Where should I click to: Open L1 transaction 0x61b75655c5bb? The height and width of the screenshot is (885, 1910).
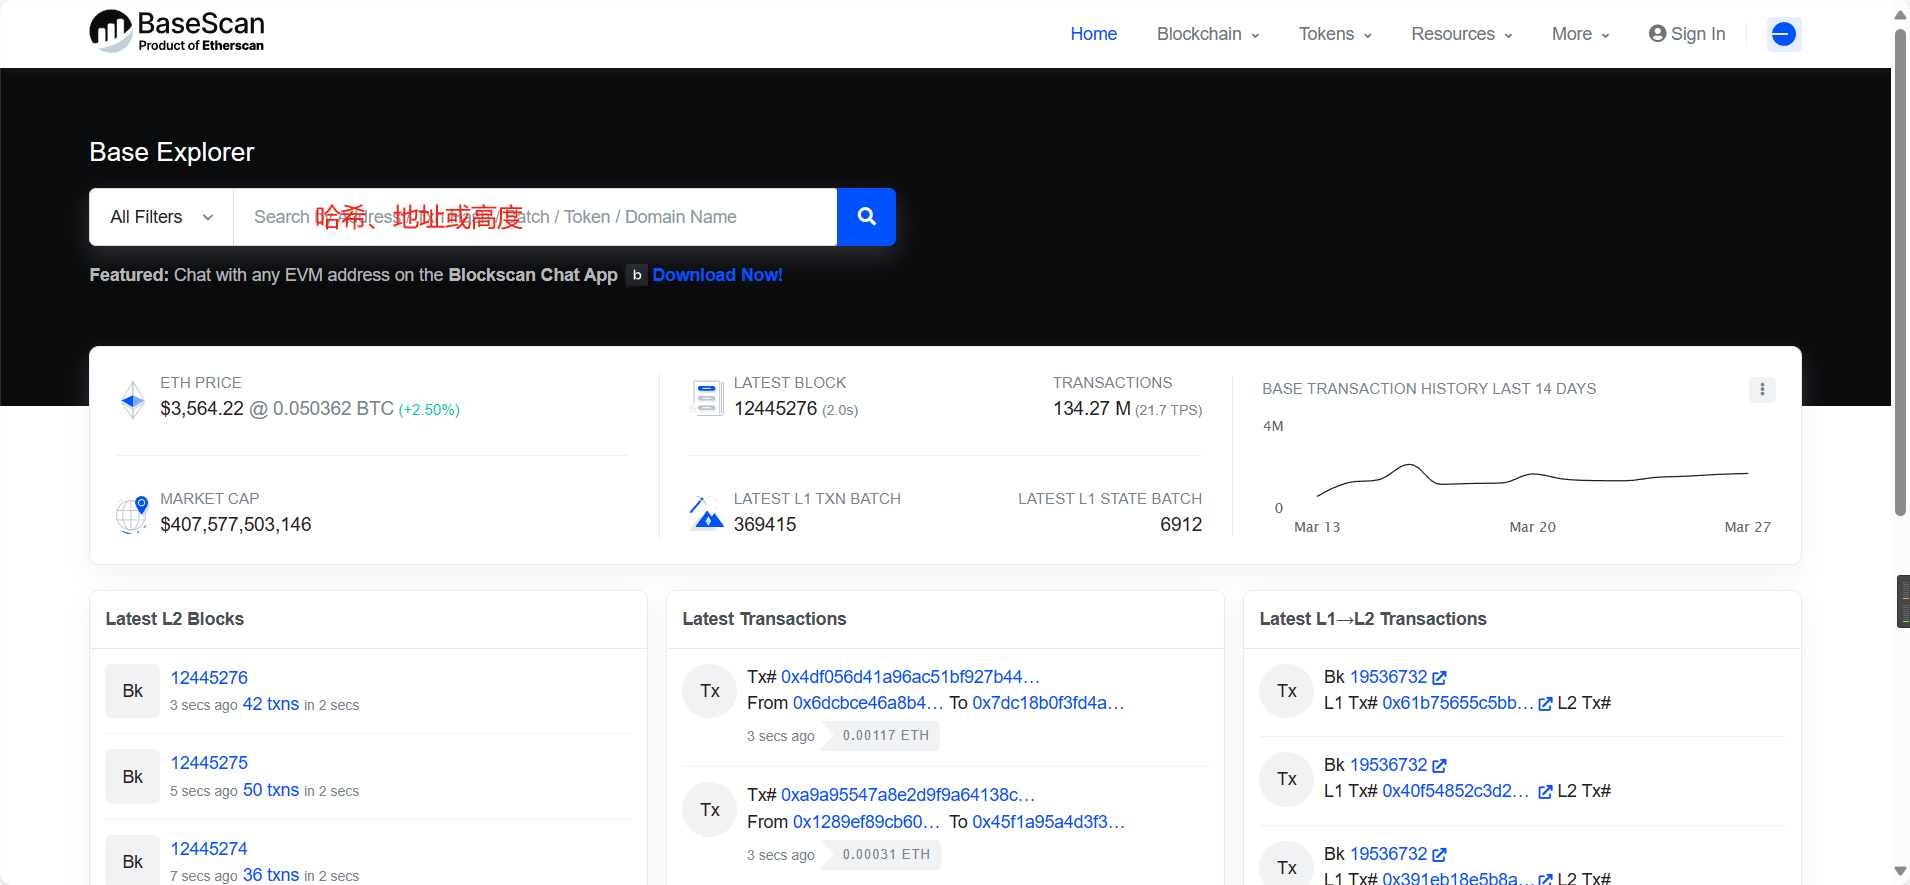1458,703
